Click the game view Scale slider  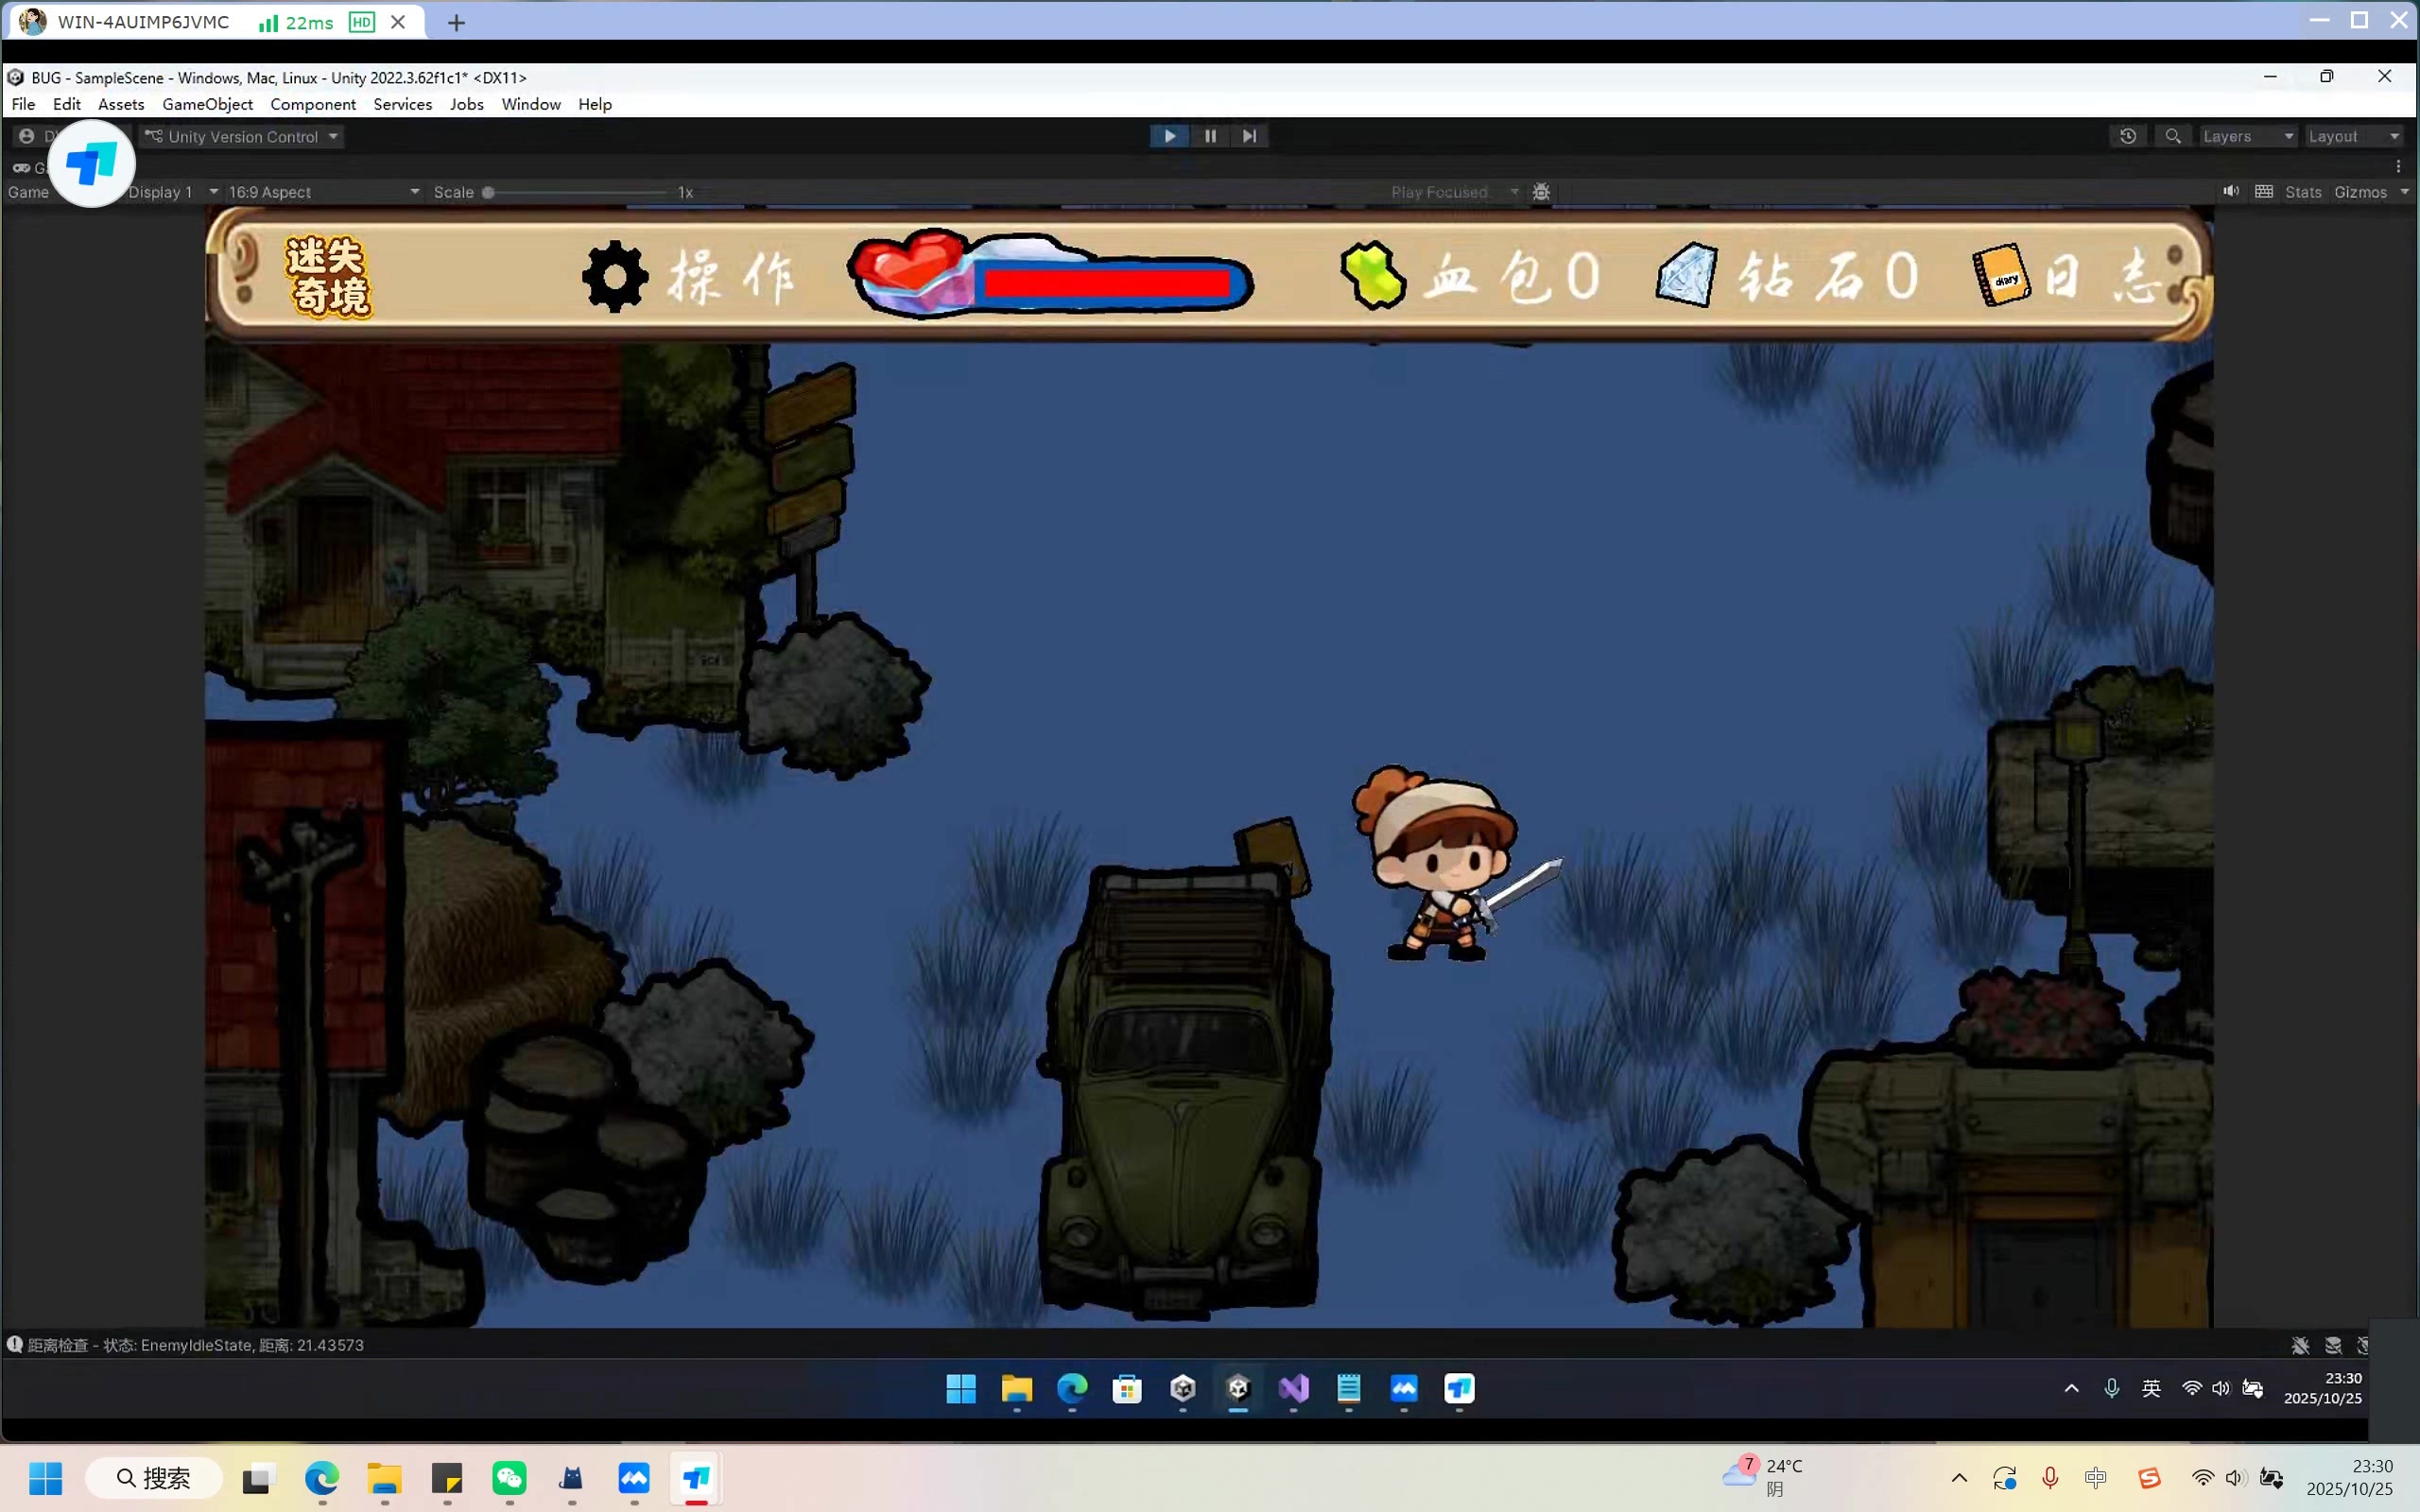point(576,192)
